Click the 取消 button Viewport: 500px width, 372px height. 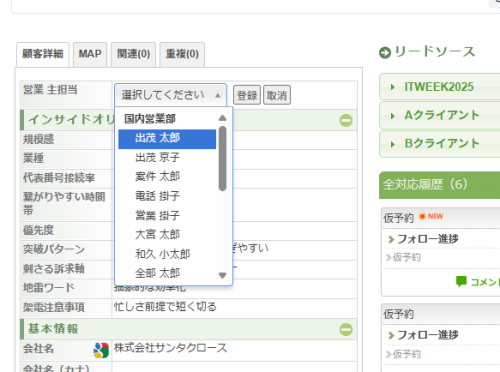click(x=277, y=95)
